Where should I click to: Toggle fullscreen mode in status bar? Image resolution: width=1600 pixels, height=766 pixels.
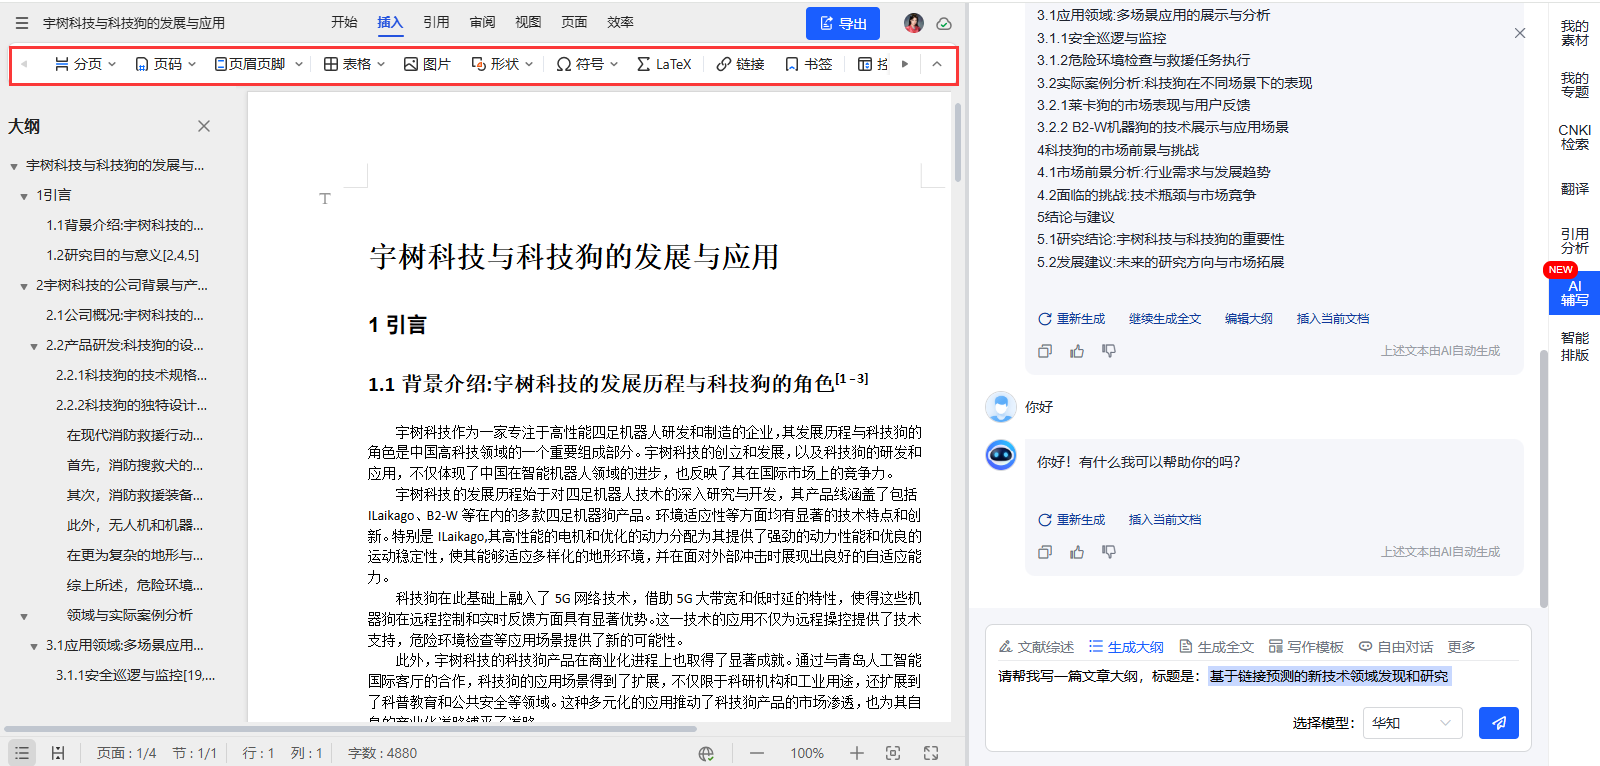[x=931, y=753]
